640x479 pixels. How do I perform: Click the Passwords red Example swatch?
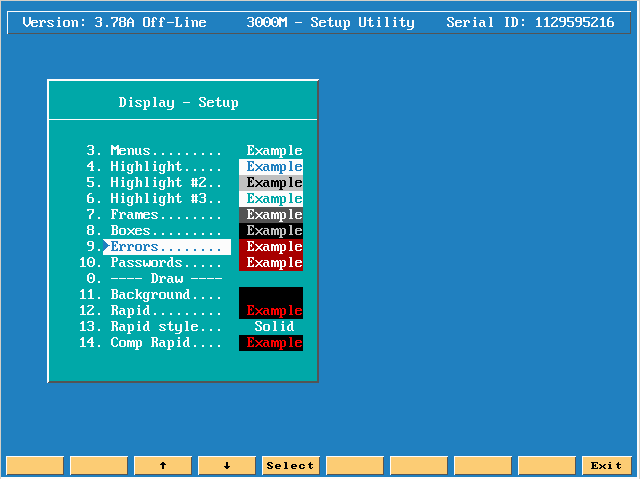click(x=271, y=263)
